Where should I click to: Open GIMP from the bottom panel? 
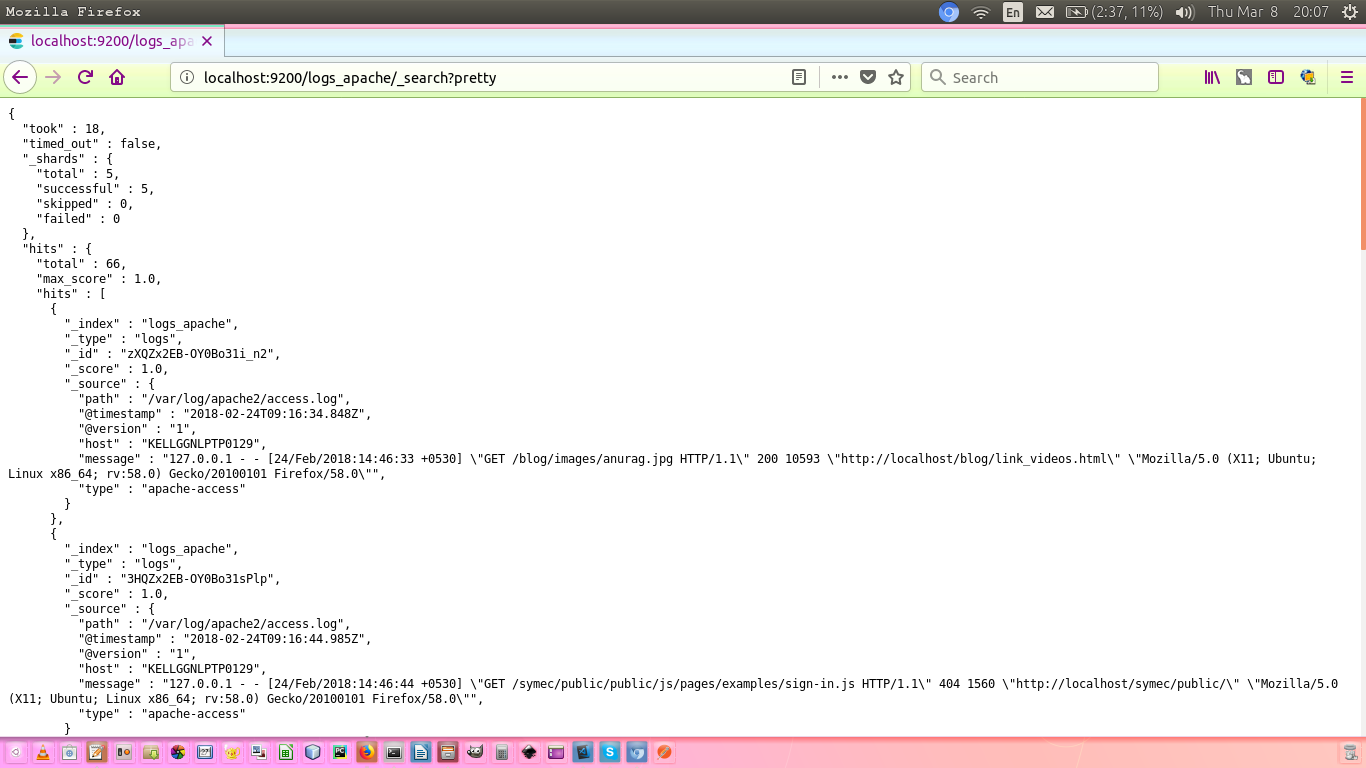click(x=475, y=752)
